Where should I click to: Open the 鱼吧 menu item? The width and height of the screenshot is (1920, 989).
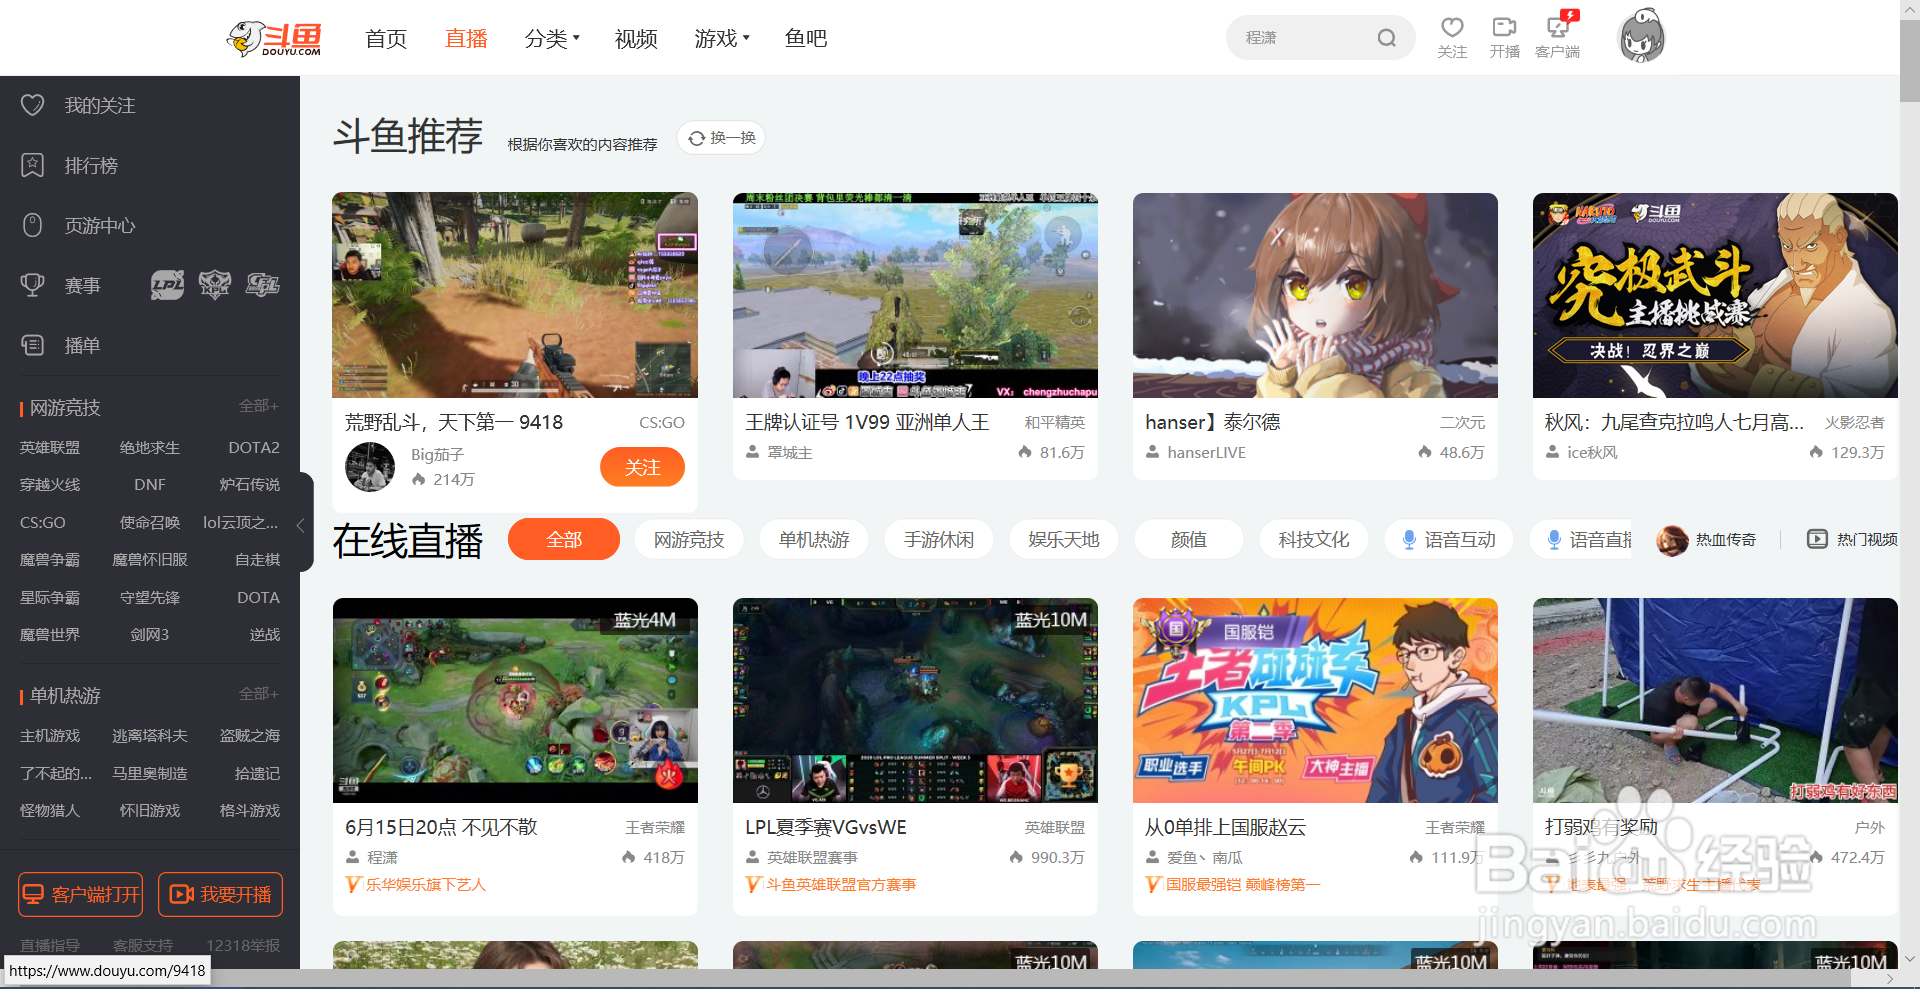(x=806, y=38)
